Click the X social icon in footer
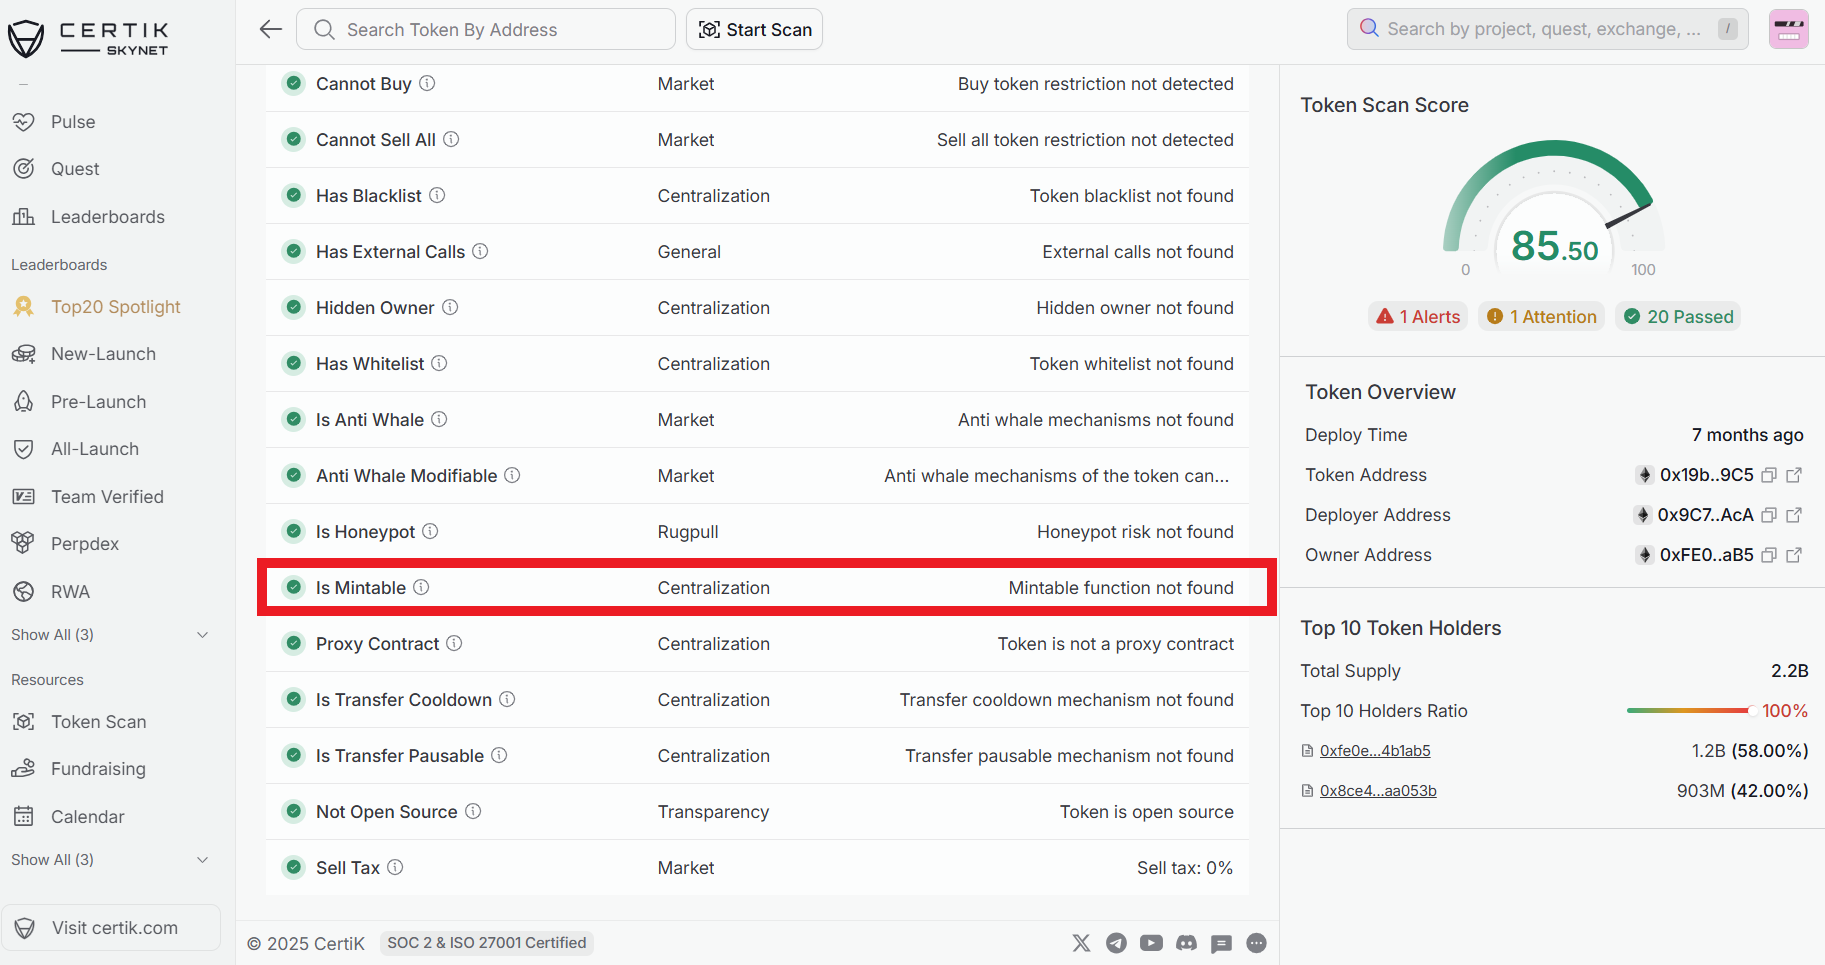Image resolution: width=1825 pixels, height=965 pixels. pos(1081,943)
